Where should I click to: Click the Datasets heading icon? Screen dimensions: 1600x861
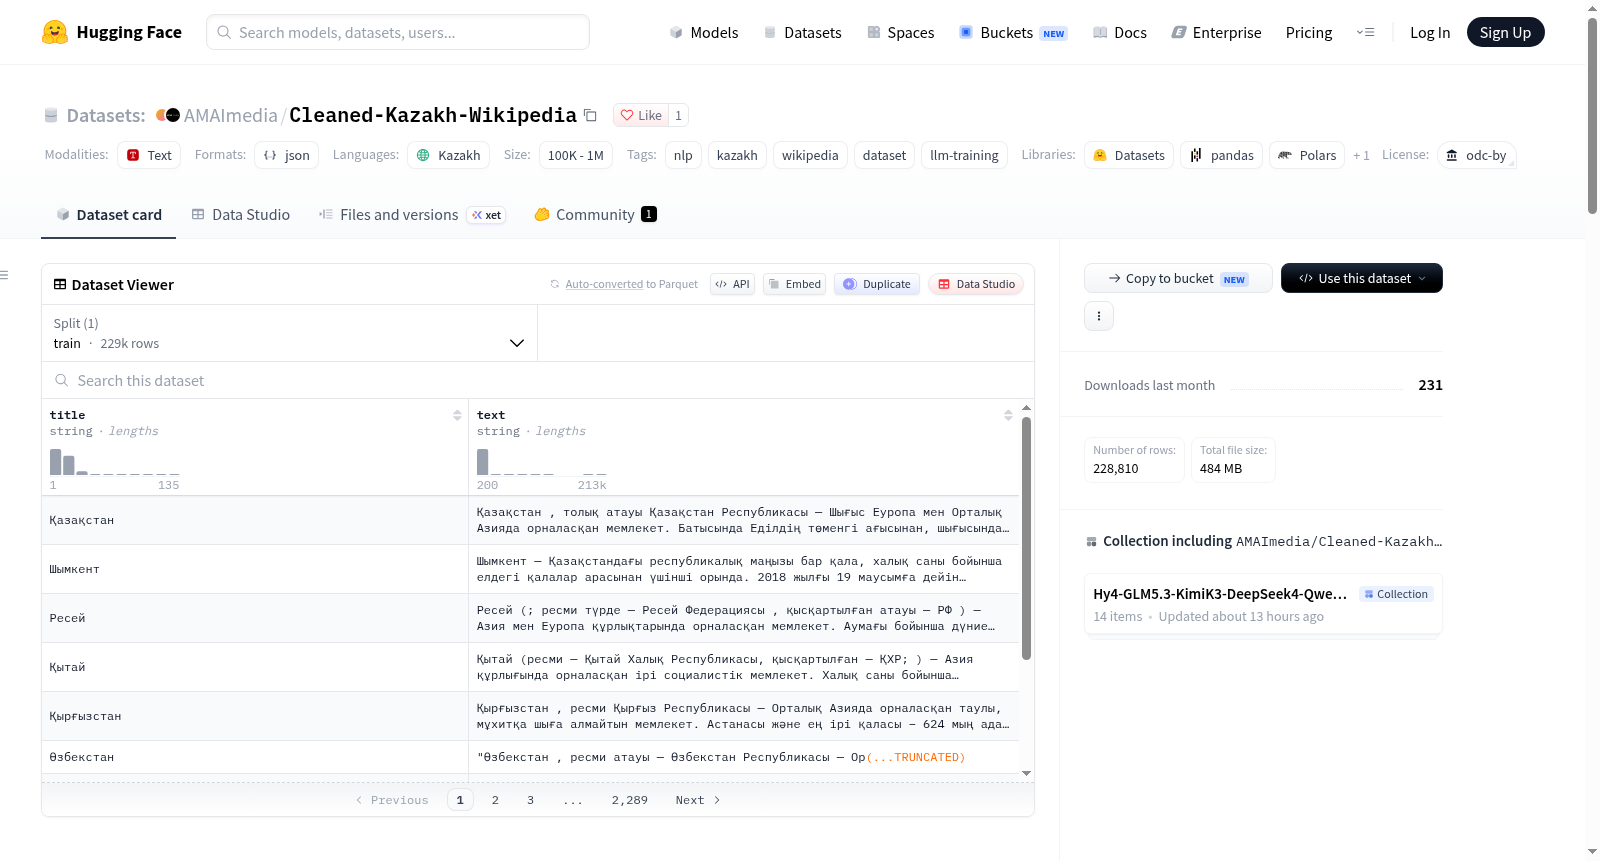tap(51, 116)
